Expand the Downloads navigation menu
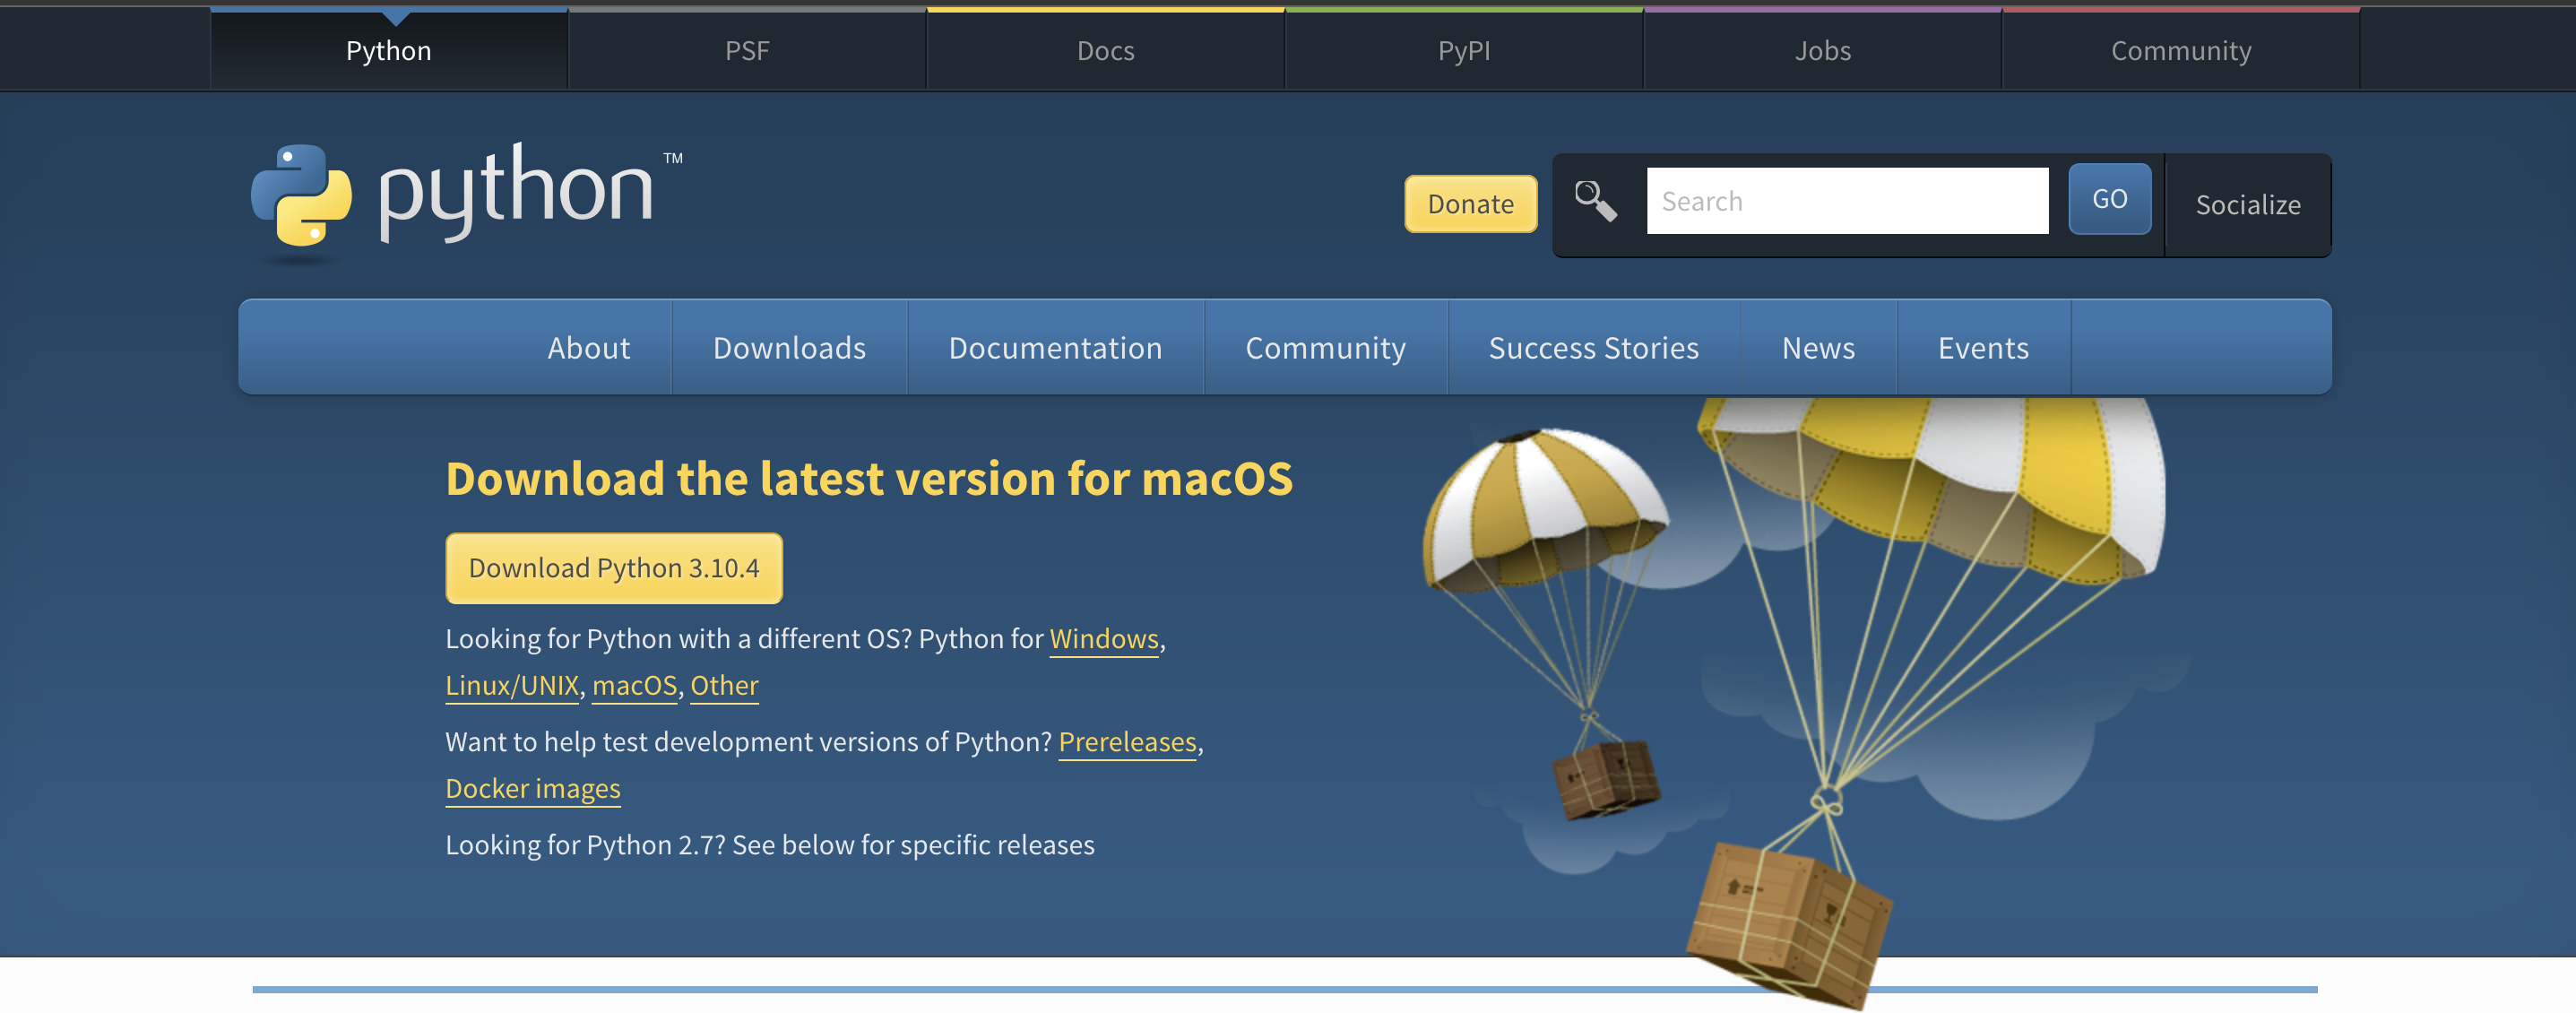2576x1013 pixels. click(x=789, y=348)
